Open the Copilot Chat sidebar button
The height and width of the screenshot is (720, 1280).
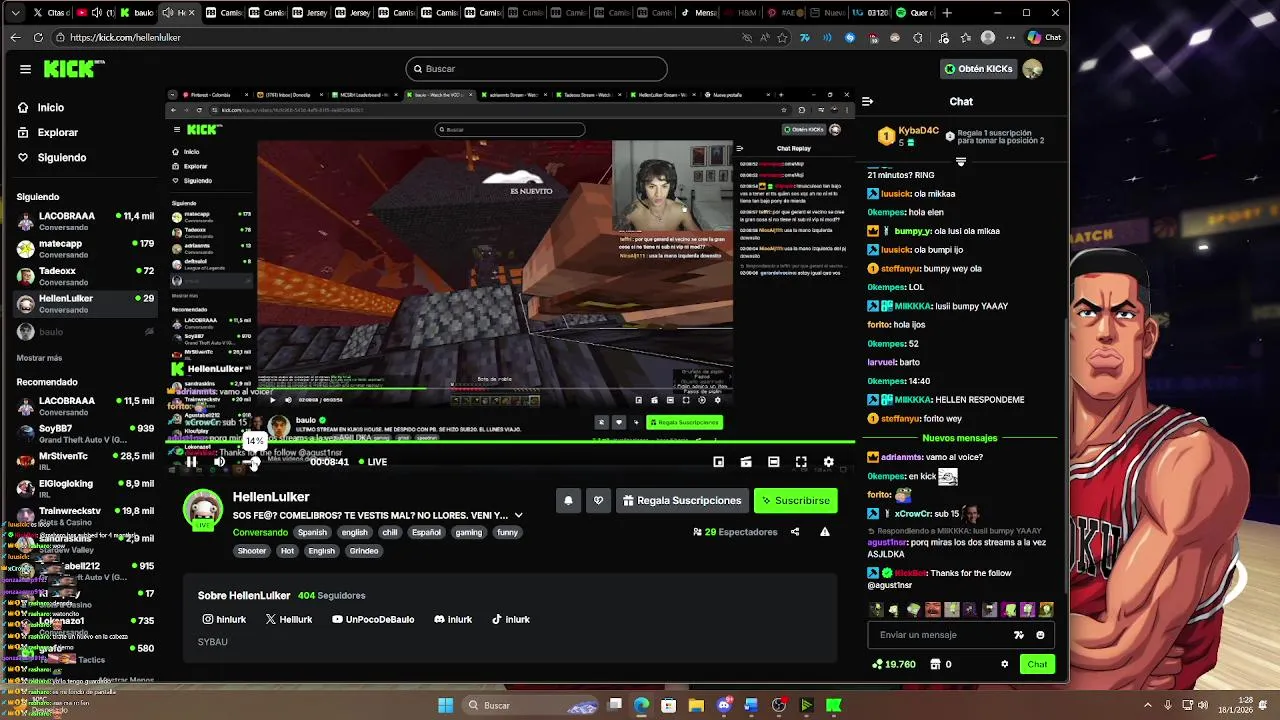click(1044, 37)
